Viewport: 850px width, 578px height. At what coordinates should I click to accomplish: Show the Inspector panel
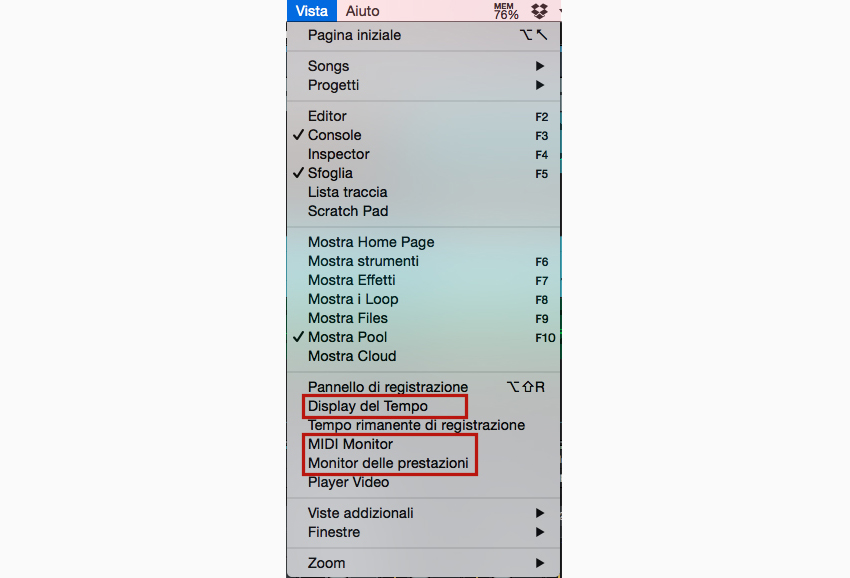pyautogui.click(x=423, y=154)
